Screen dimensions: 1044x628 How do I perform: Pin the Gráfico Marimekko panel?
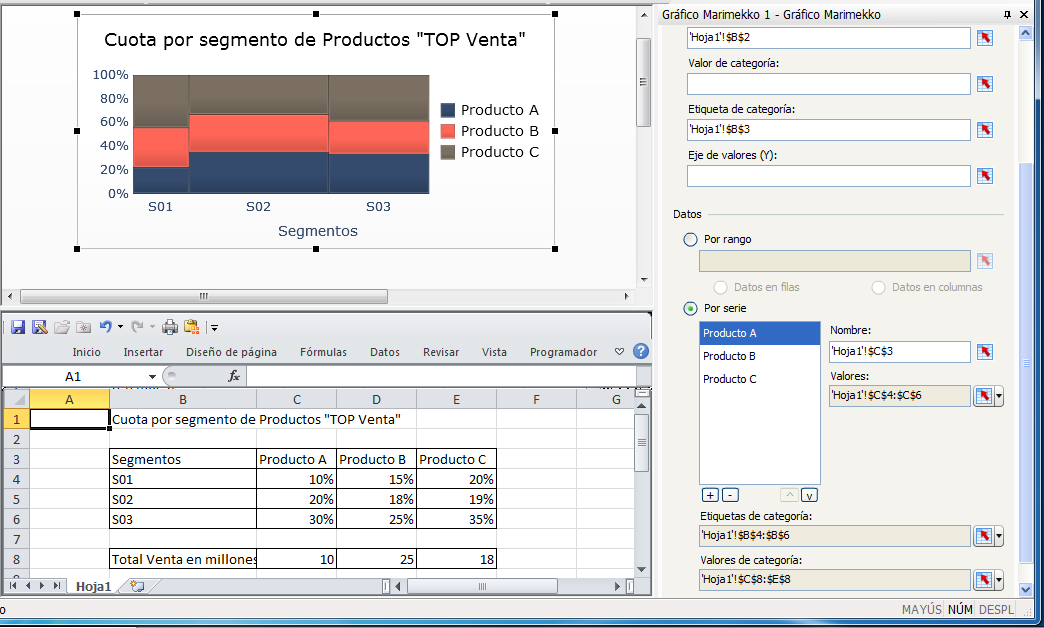(x=1008, y=15)
